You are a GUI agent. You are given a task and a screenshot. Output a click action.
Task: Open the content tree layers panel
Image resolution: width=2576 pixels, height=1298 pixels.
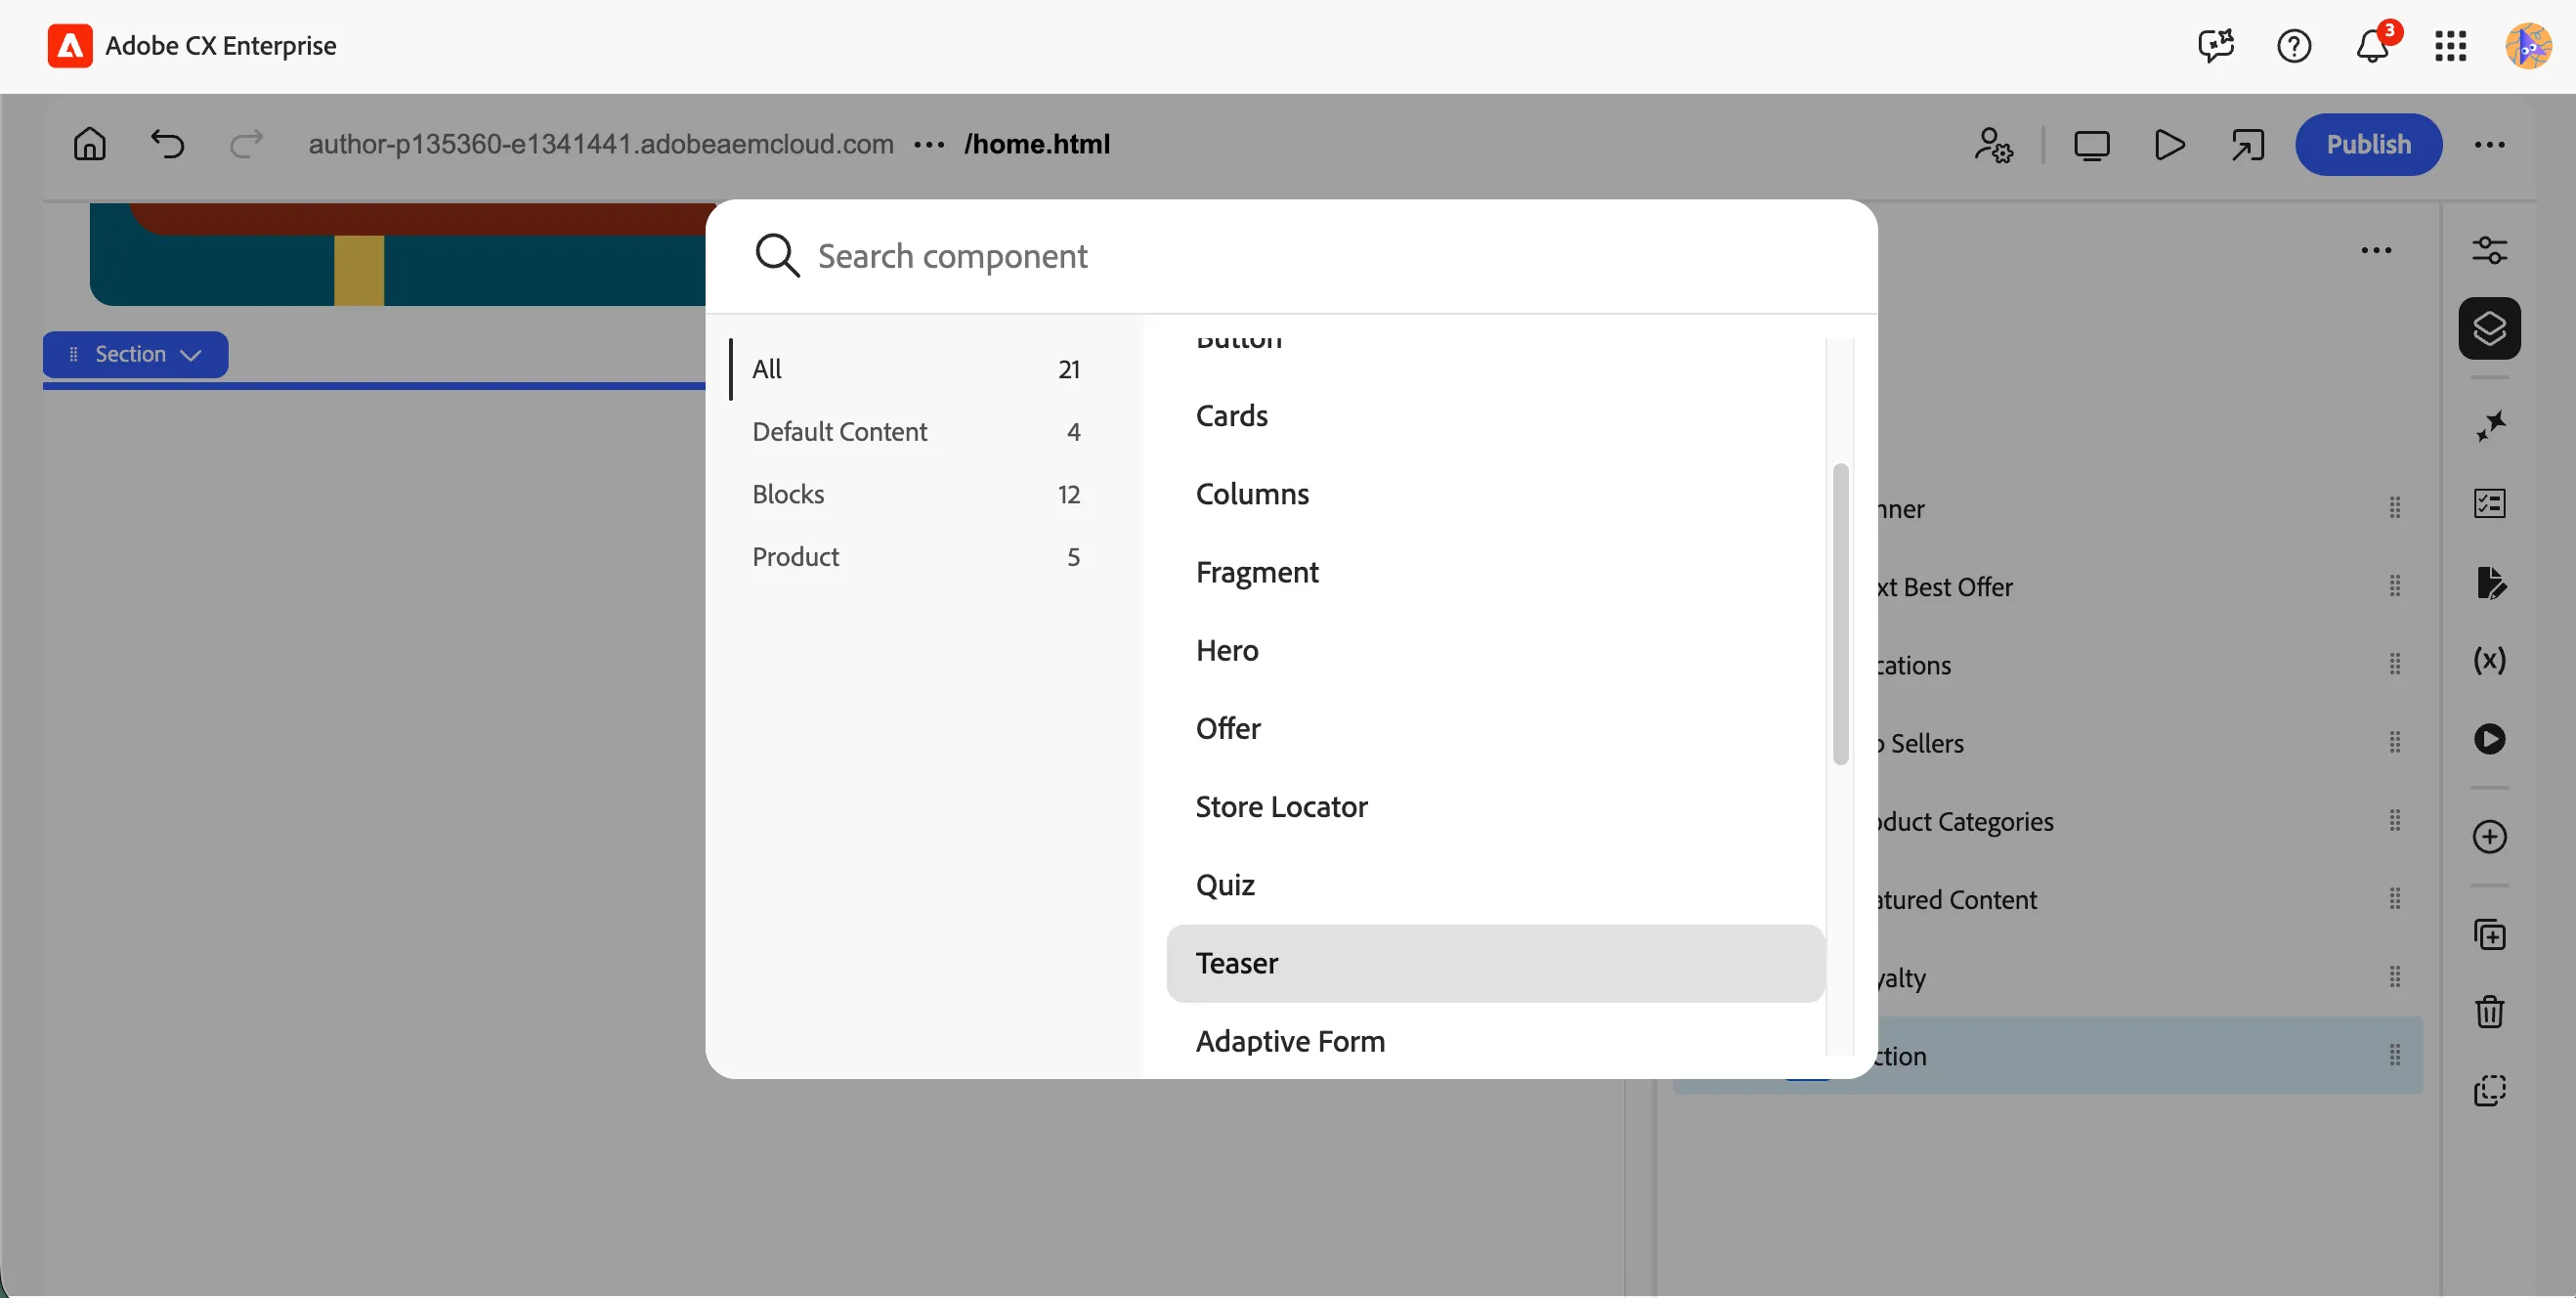(x=2489, y=328)
